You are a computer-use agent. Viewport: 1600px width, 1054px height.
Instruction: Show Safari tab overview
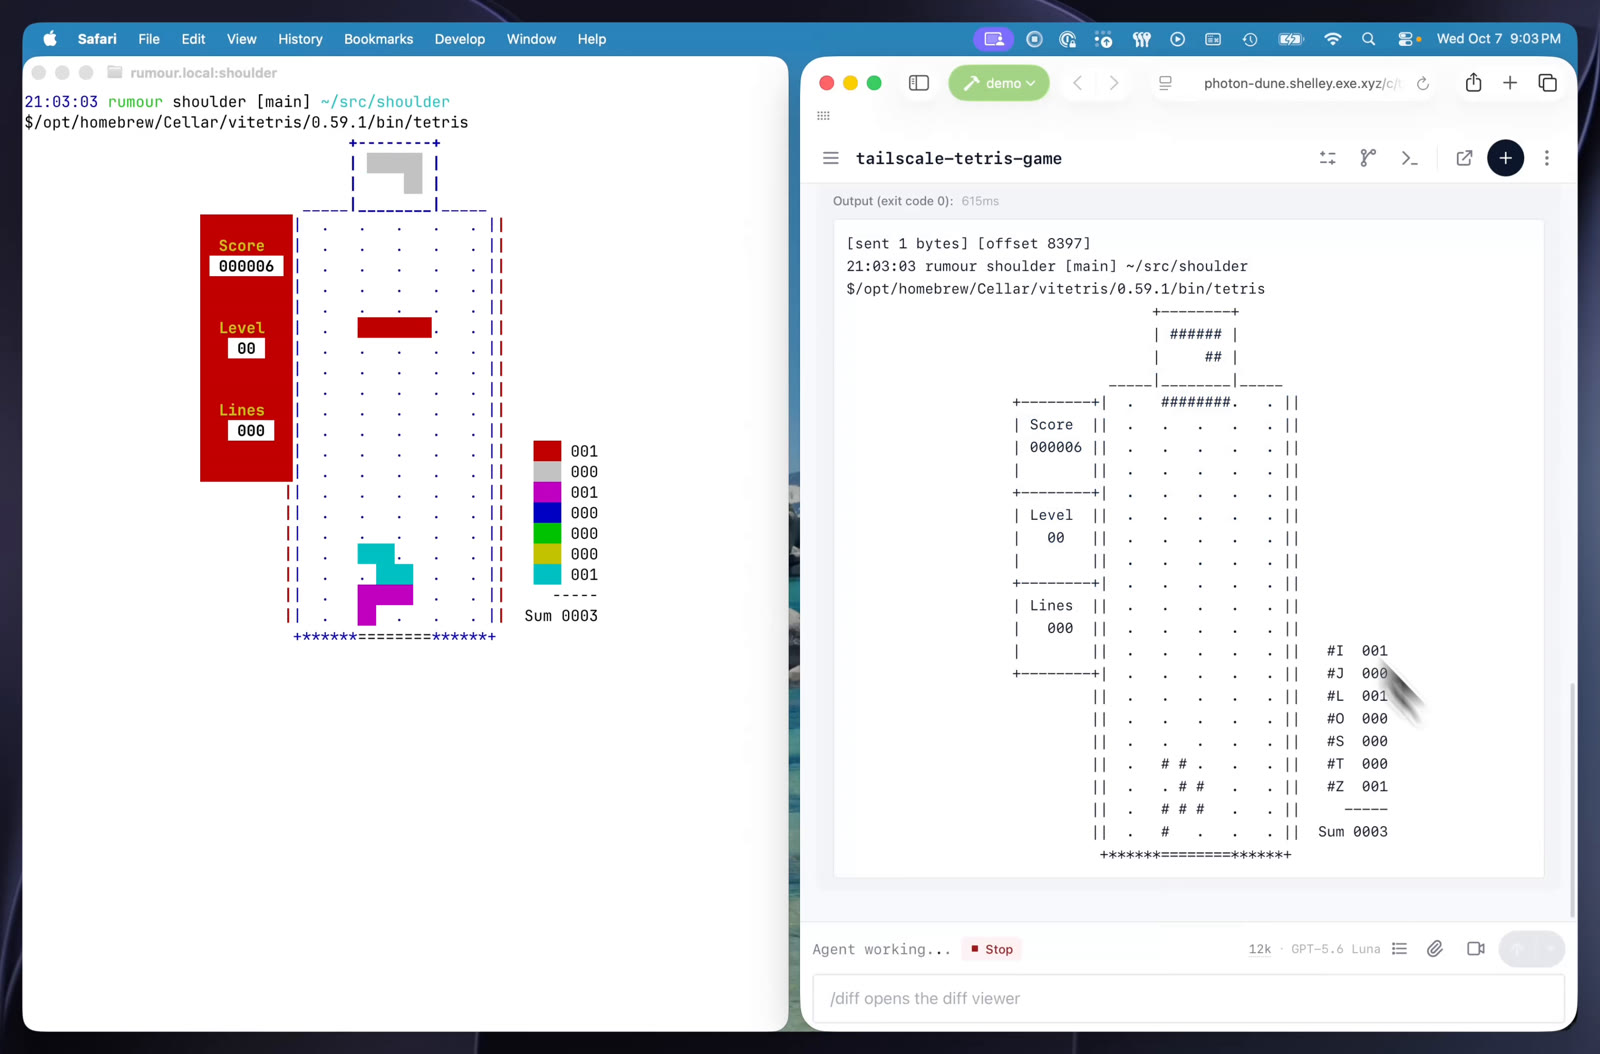coord(1548,83)
